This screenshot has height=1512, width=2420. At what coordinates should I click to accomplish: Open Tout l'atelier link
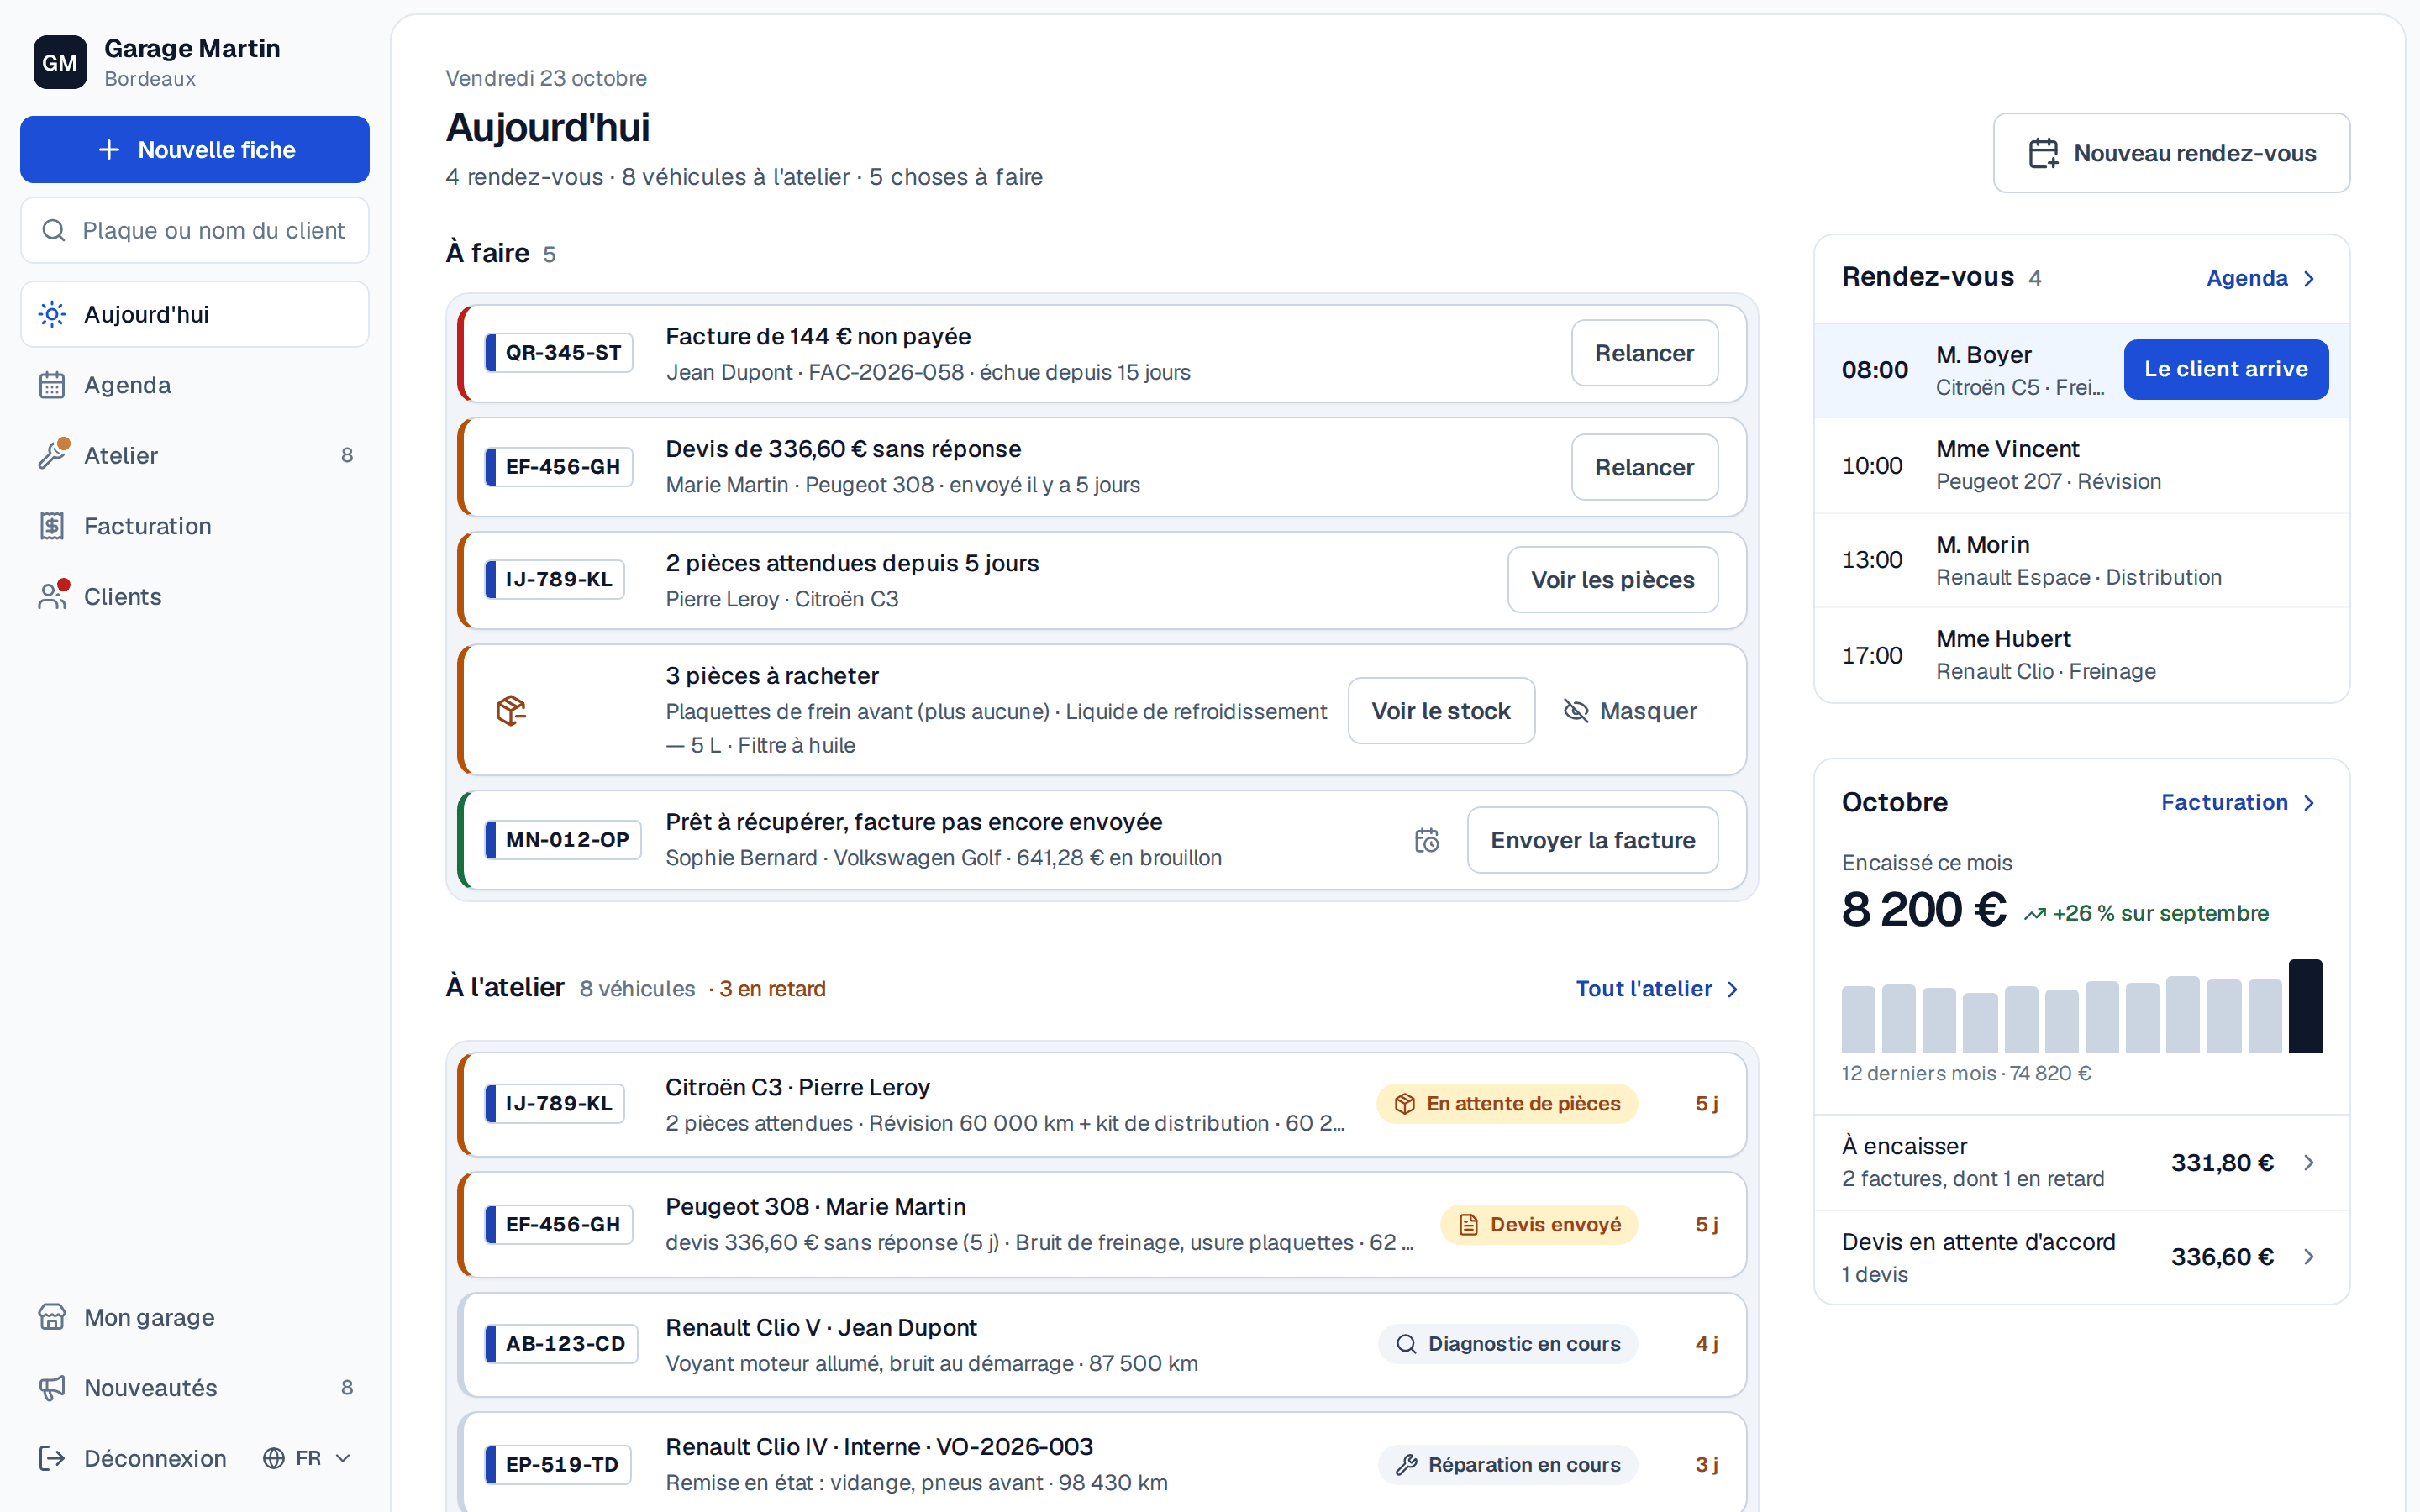[x=1657, y=988]
